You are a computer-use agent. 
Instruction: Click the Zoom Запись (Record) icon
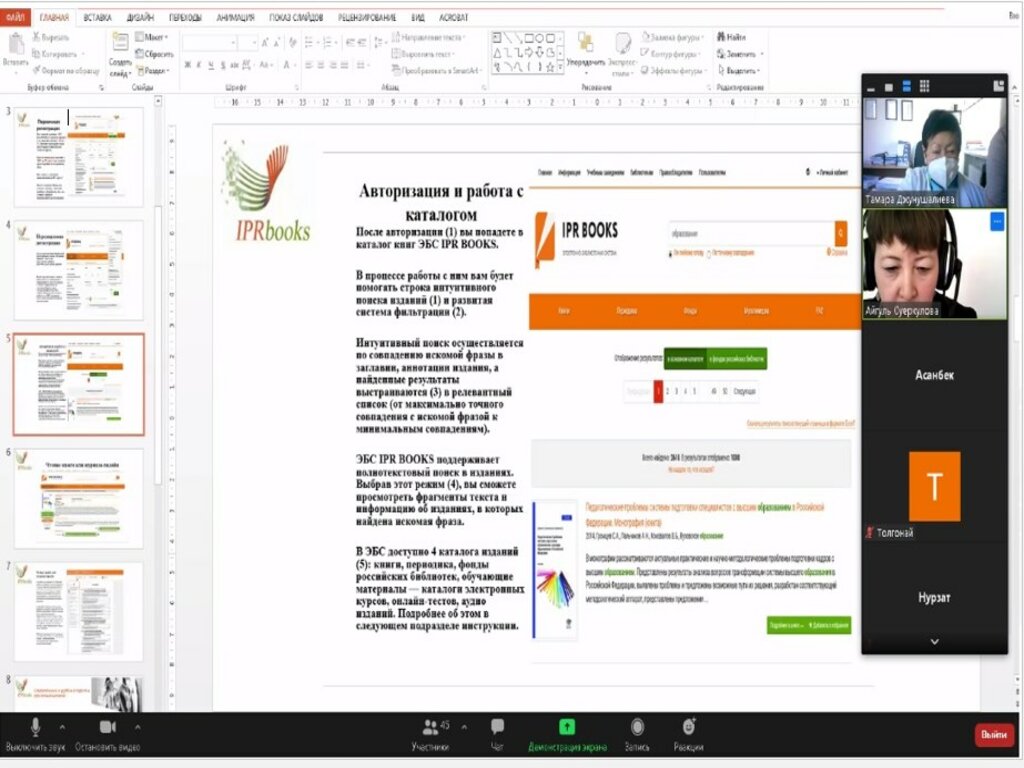pos(637,726)
